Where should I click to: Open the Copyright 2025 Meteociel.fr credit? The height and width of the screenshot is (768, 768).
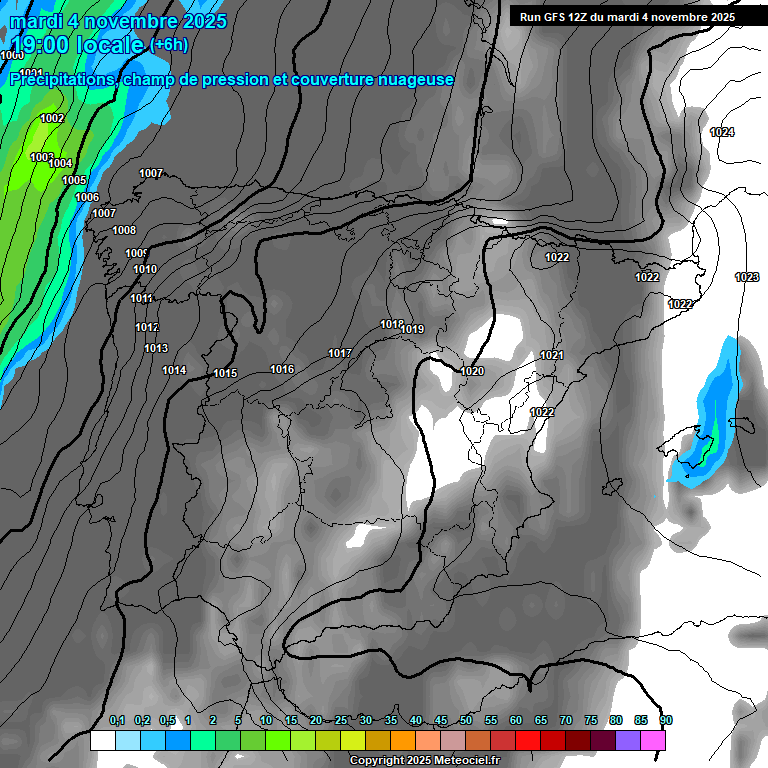click(x=425, y=760)
